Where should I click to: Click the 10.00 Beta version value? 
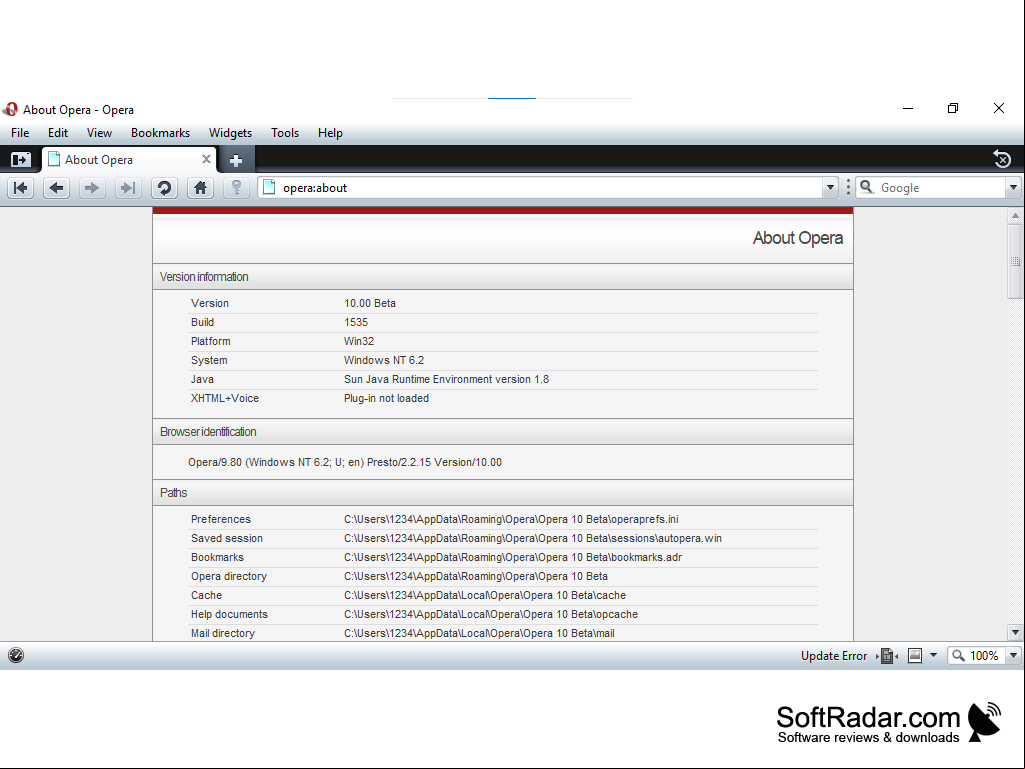coord(370,303)
